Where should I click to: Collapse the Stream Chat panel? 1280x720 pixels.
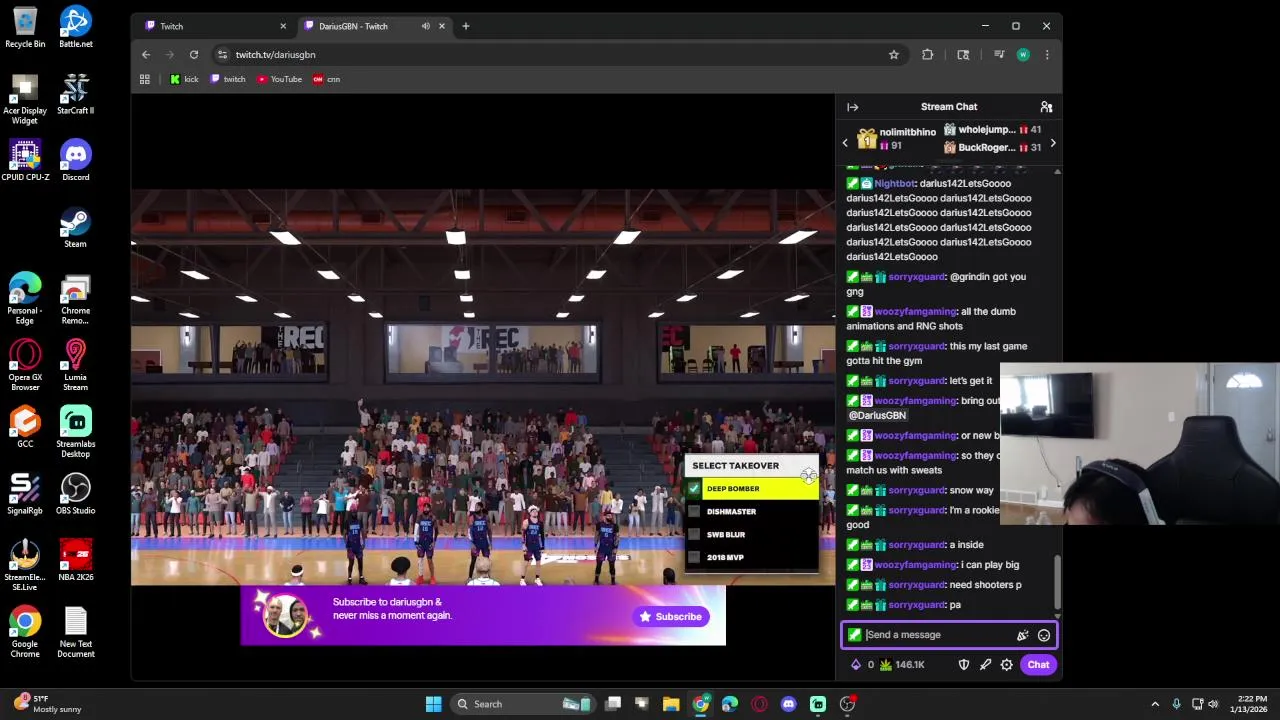[853, 107]
